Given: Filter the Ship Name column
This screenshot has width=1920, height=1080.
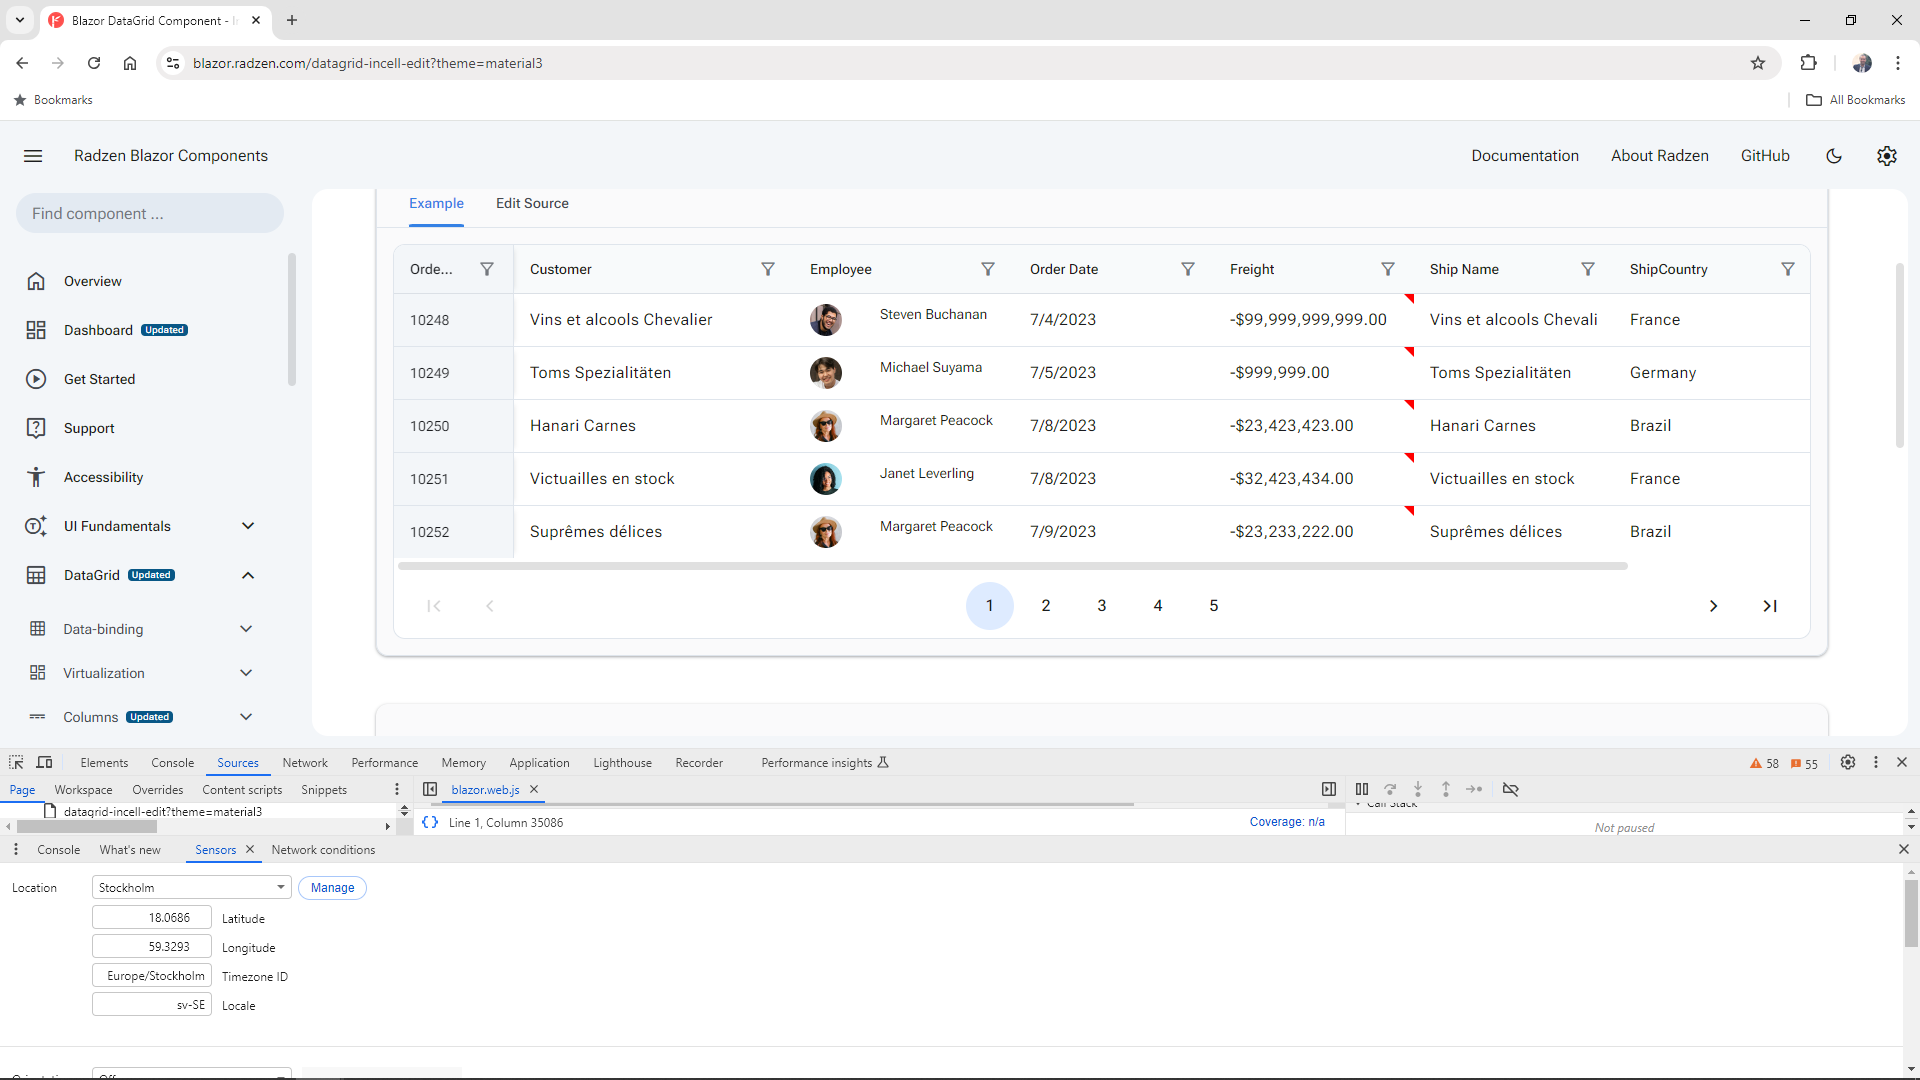Looking at the screenshot, I should coord(1588,269).
